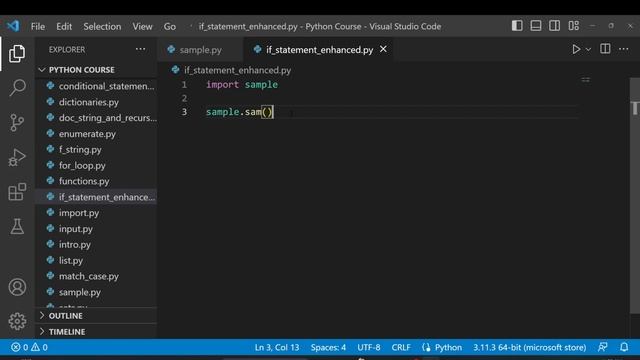
Task: Collapse the PYTHON COURSE folder section
Action: [x=96, y=70]
